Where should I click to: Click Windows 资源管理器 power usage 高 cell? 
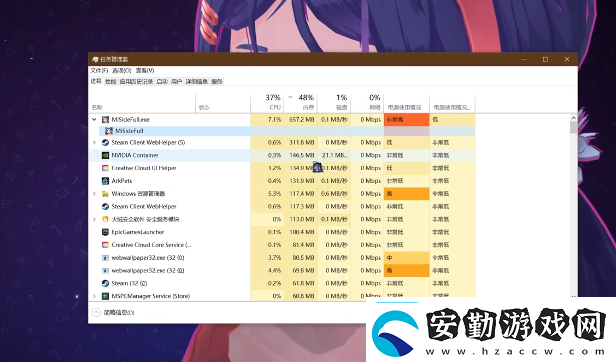pyautogui.click(x=407, y=194)
